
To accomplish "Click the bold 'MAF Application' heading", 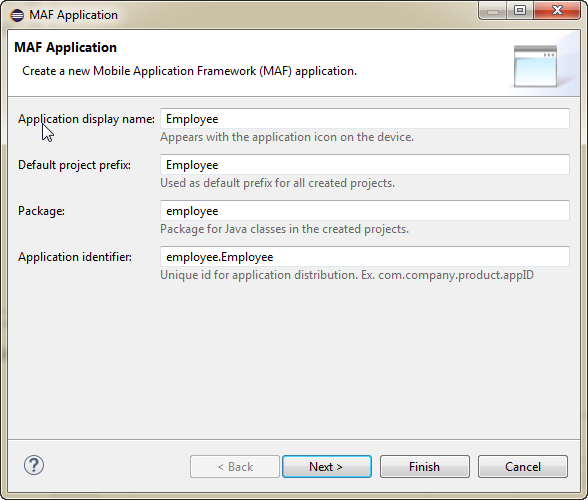I will [66, 48].
